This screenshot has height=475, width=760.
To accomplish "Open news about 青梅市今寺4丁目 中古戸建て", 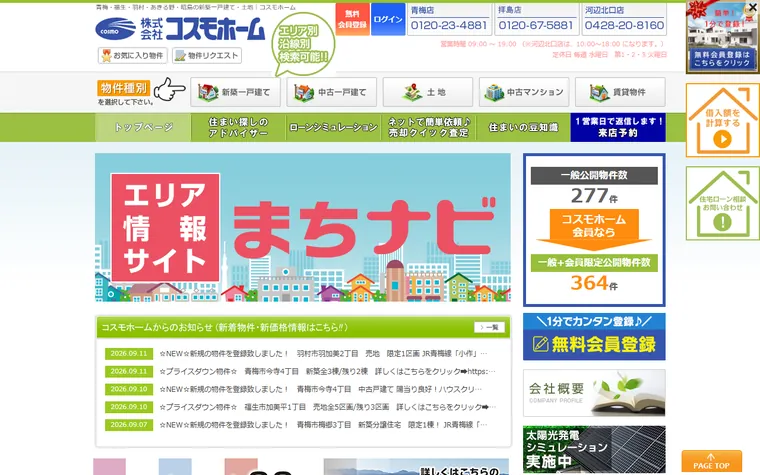I will (x=320, y=389).
